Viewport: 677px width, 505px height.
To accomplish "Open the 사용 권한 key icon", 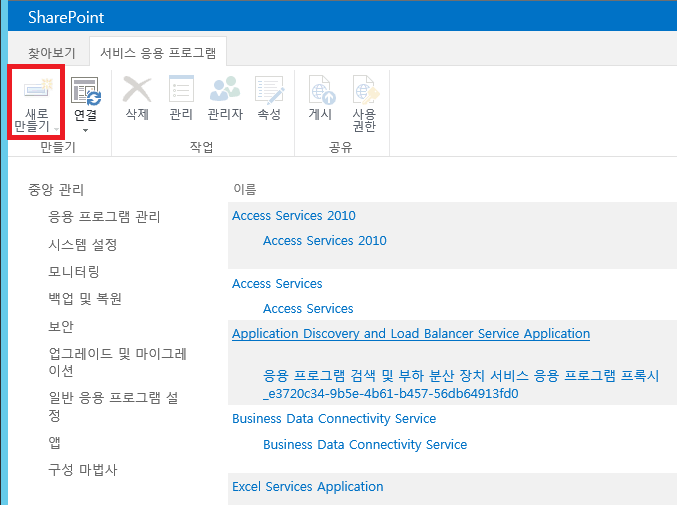I will tap(365, 89).
